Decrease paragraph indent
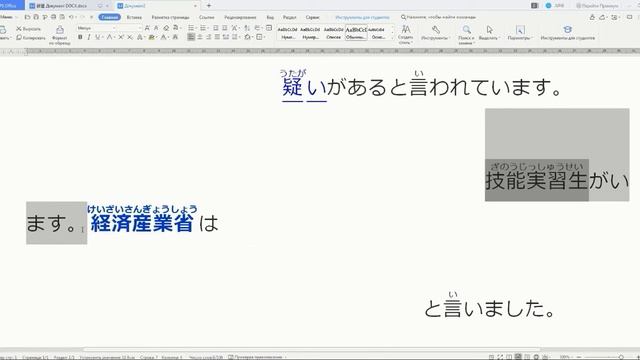 tap(216, 28)
